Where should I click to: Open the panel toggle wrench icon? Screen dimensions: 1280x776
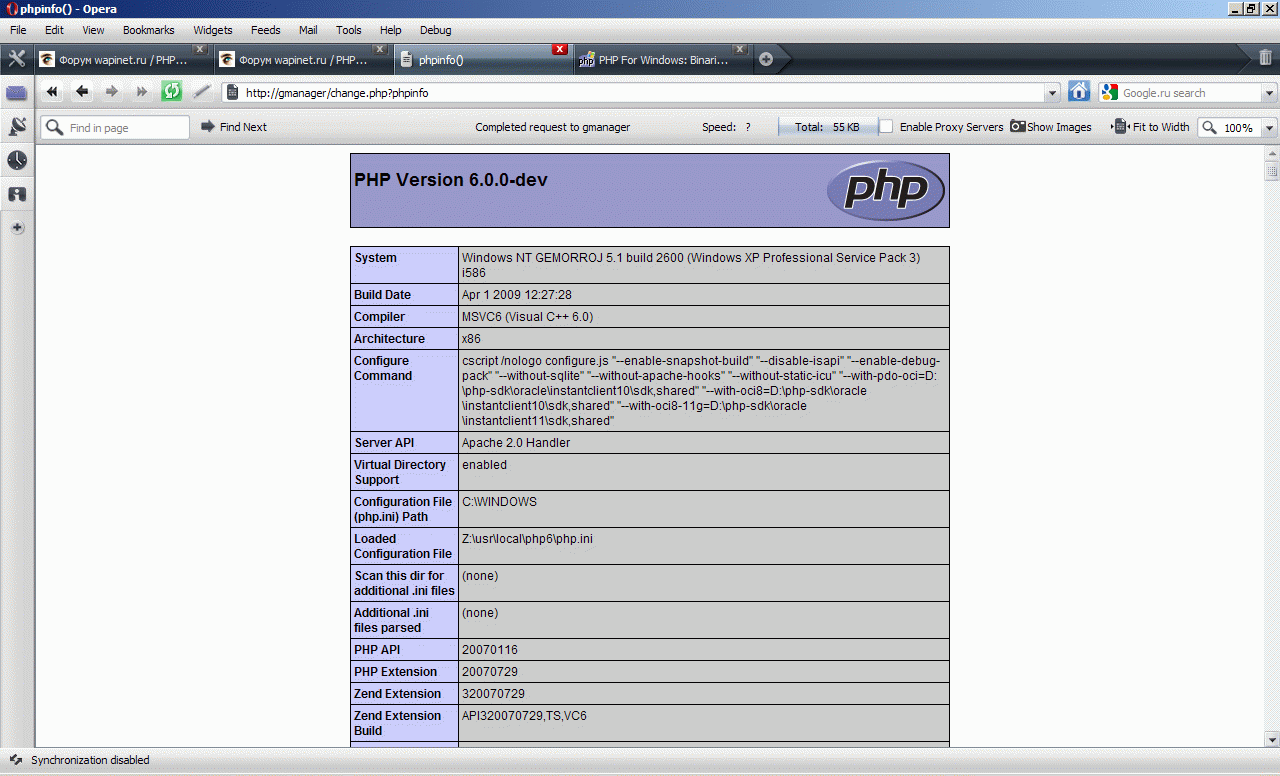[17, 59]
